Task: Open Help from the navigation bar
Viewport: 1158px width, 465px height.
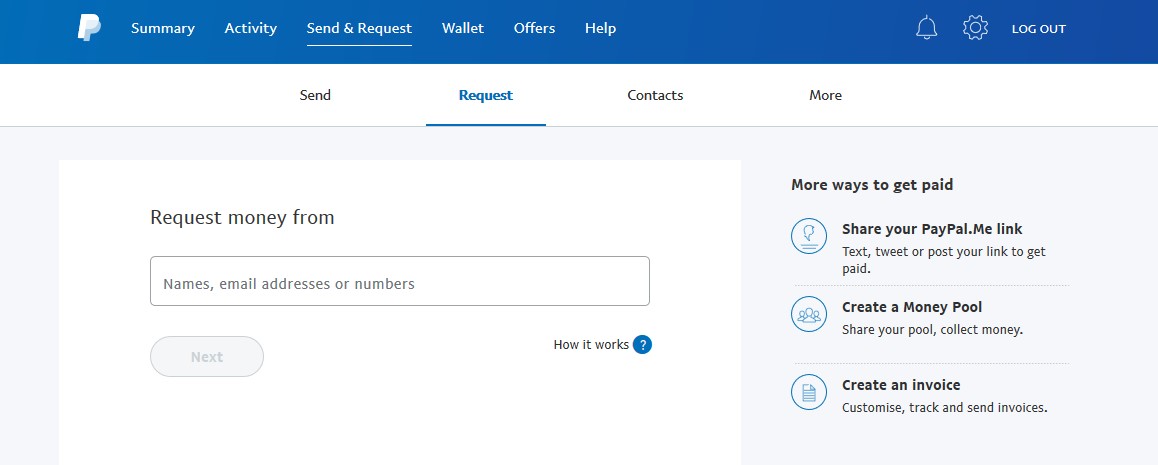Action: point(600,28)
